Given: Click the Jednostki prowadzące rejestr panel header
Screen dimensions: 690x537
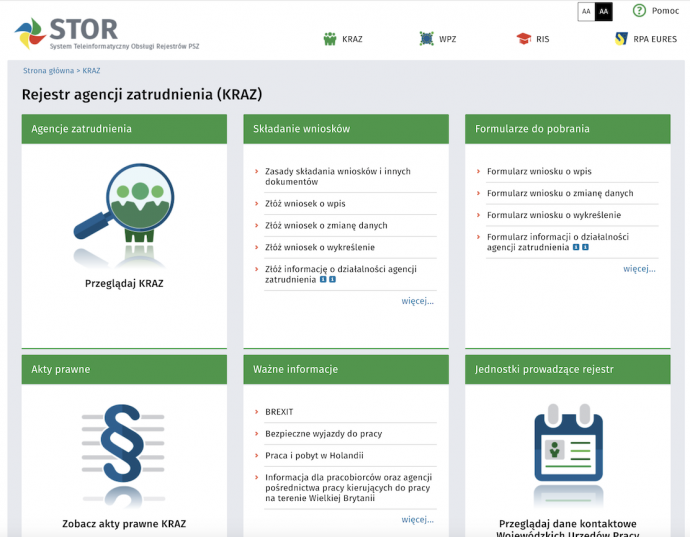Looking at the screenshot, I should (568, 370).
